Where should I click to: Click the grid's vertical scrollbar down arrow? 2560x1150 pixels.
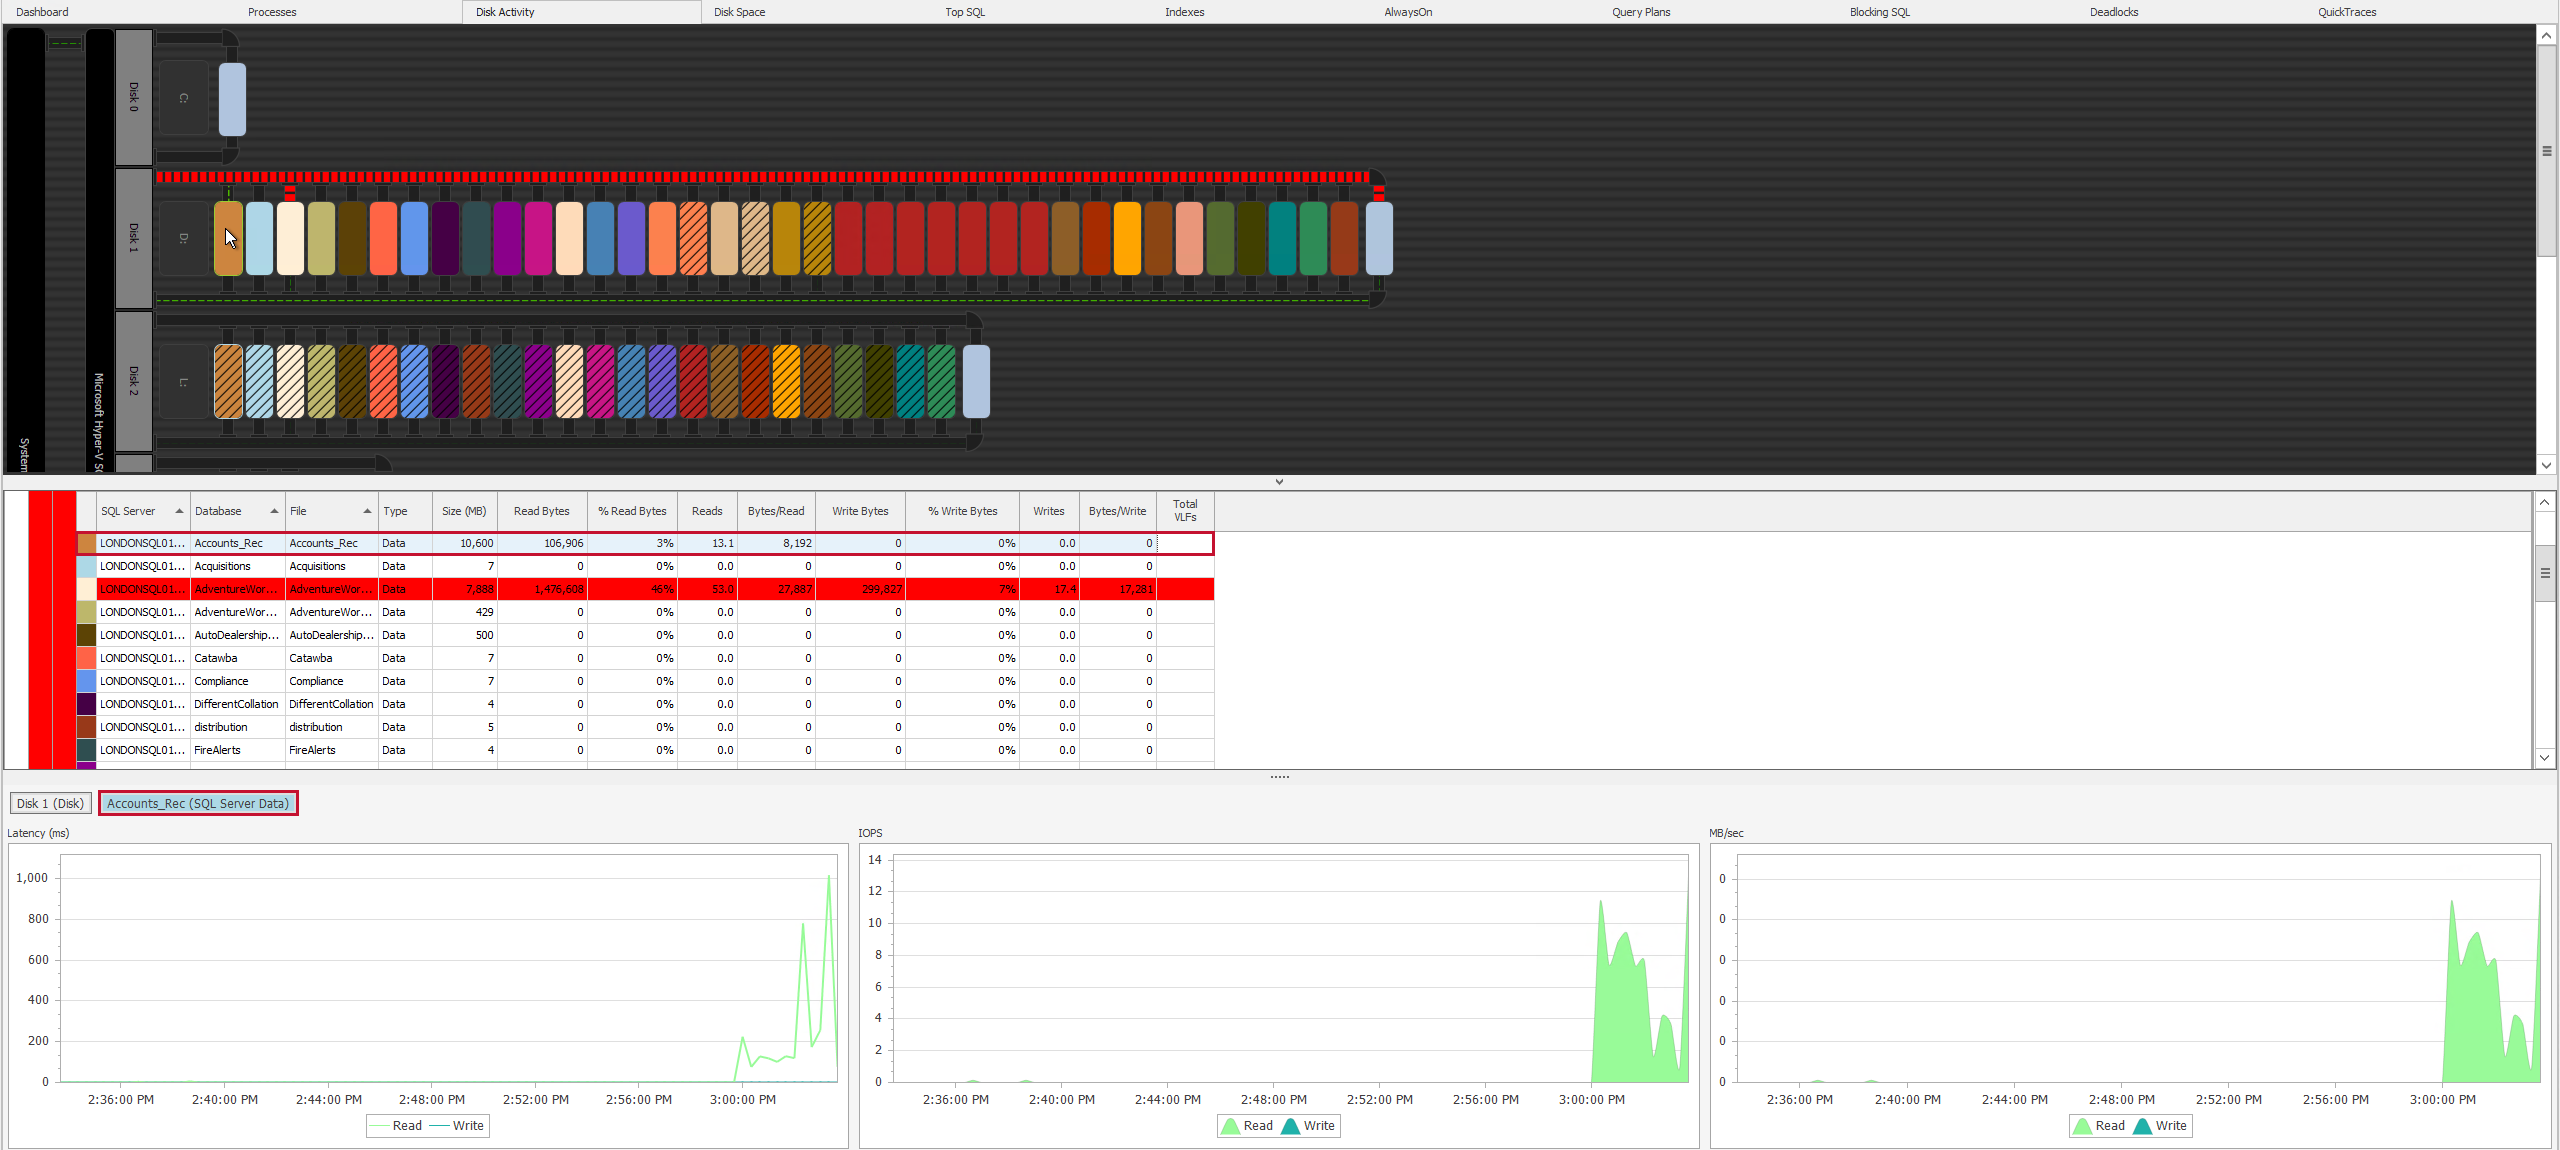tap(2545, 758)
